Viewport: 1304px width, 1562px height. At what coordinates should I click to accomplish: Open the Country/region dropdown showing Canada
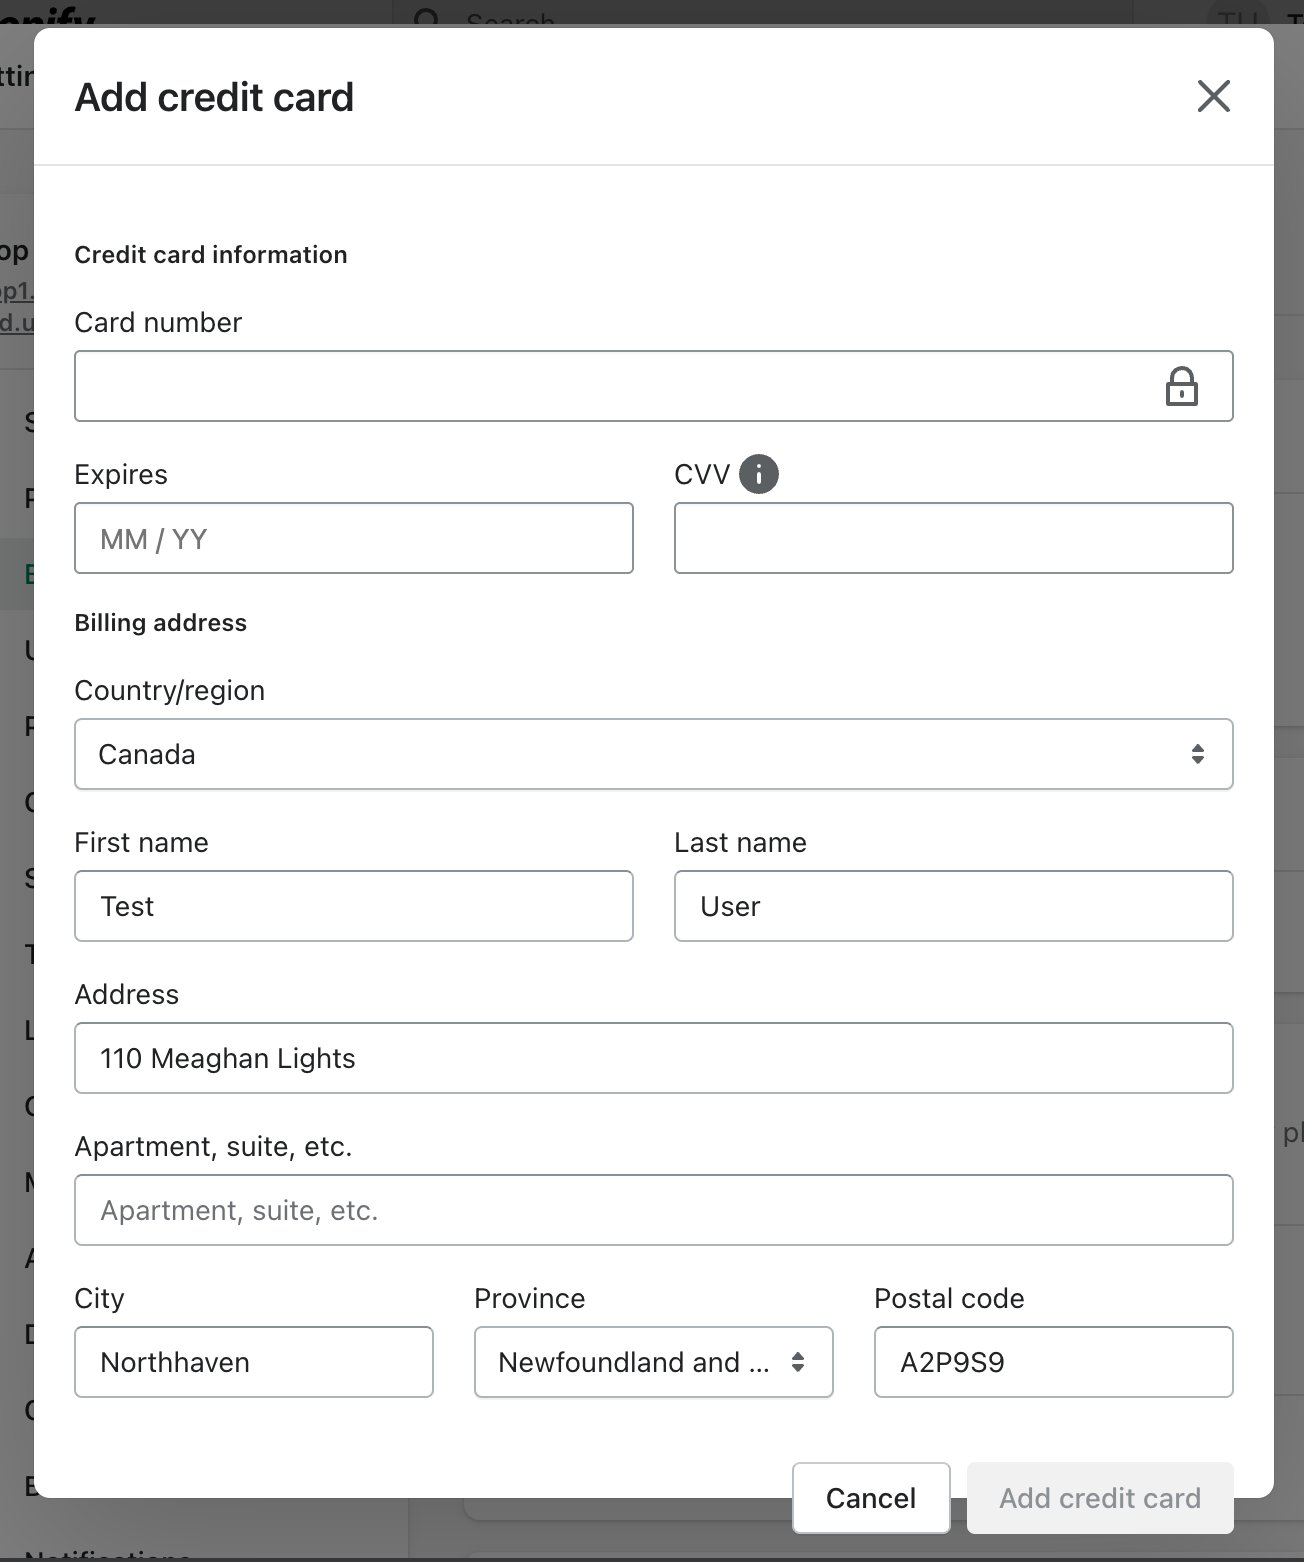coord(640,754)
